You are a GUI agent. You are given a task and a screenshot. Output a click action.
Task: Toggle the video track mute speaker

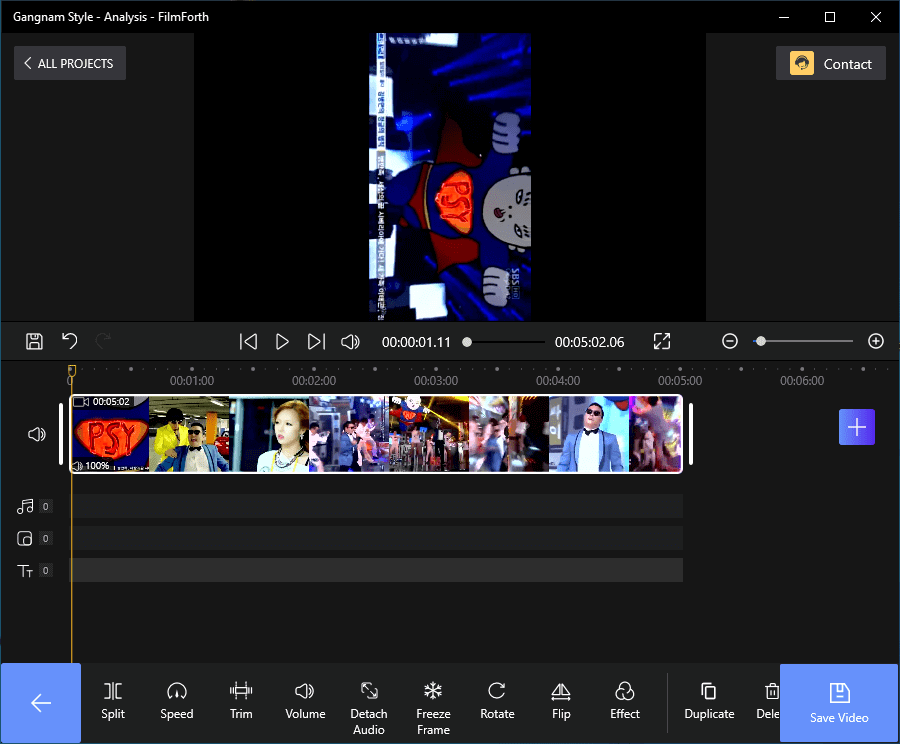tap(37, 435)
